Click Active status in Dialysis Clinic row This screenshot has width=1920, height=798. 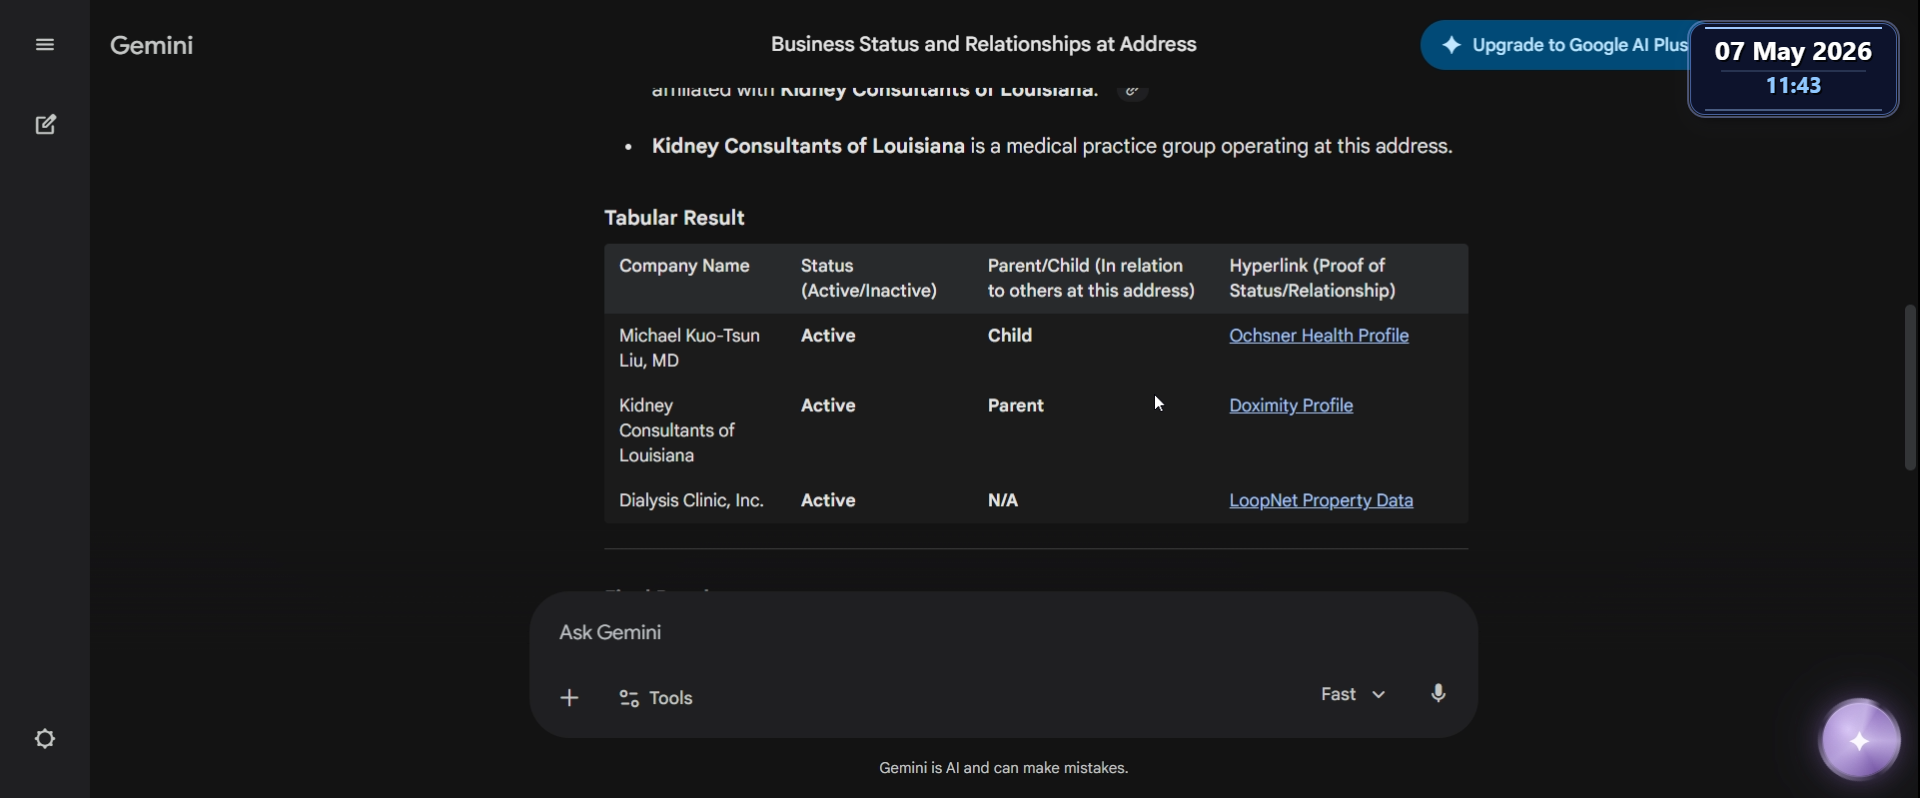828,501
